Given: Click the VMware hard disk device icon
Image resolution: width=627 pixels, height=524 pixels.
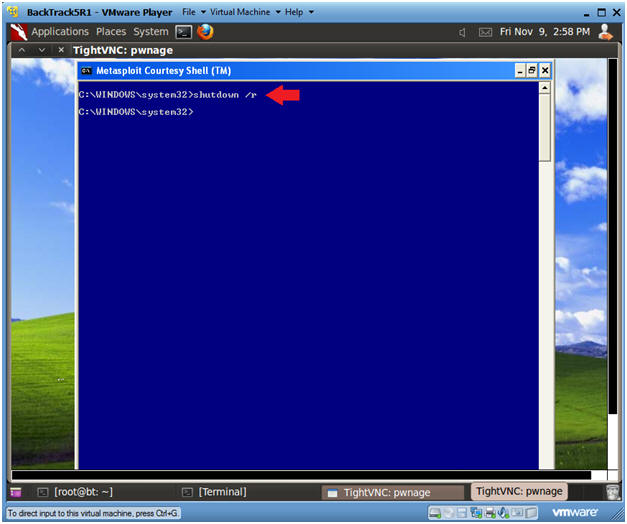Looking at the screenshot, I should [435, 512].
